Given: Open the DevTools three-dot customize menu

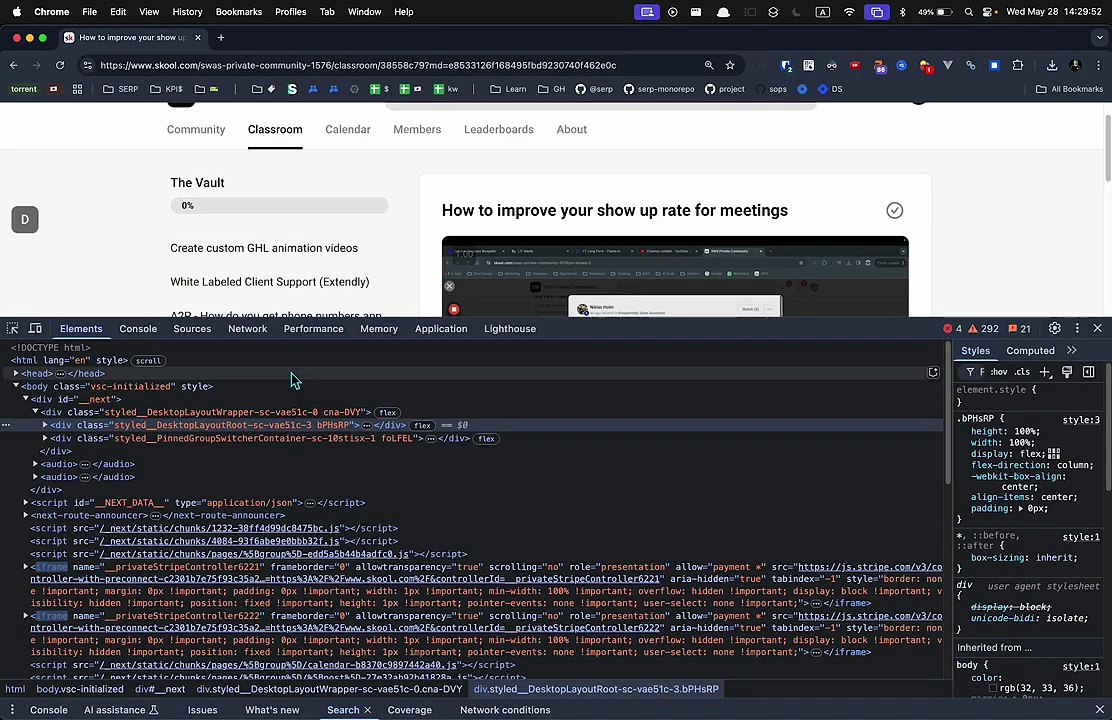Looking at the screenshot, I should [x=1077, y=328].
